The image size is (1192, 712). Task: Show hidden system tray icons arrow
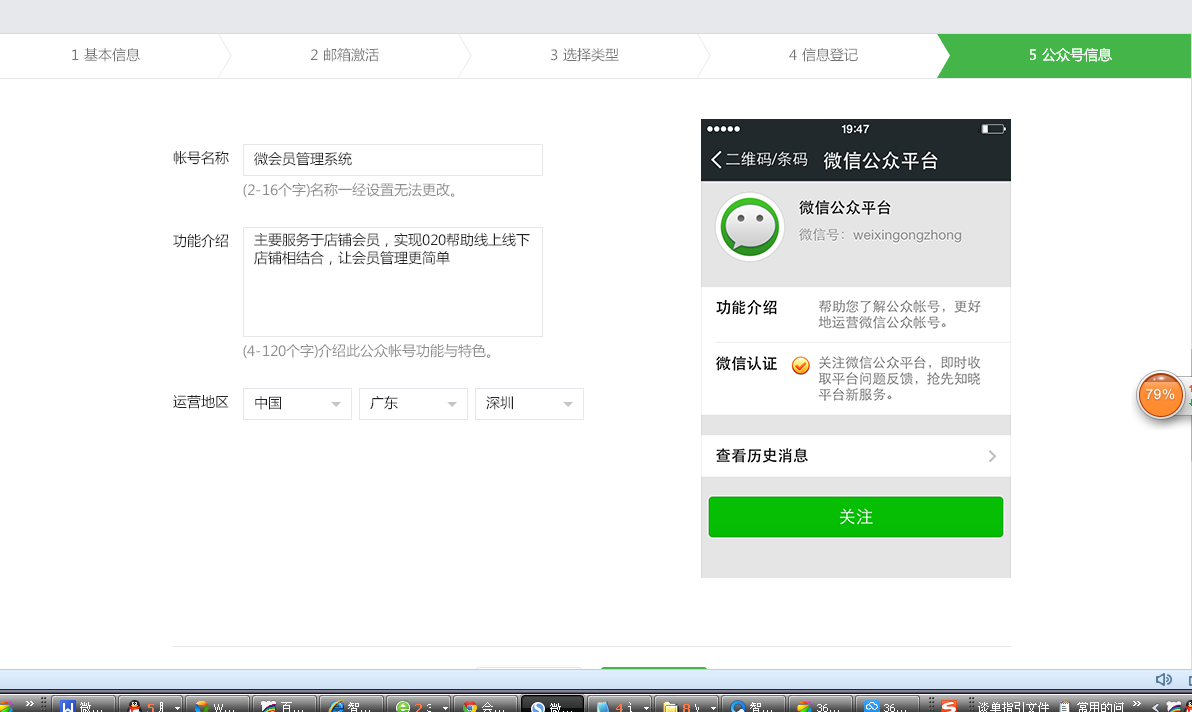pos(1156,707)
